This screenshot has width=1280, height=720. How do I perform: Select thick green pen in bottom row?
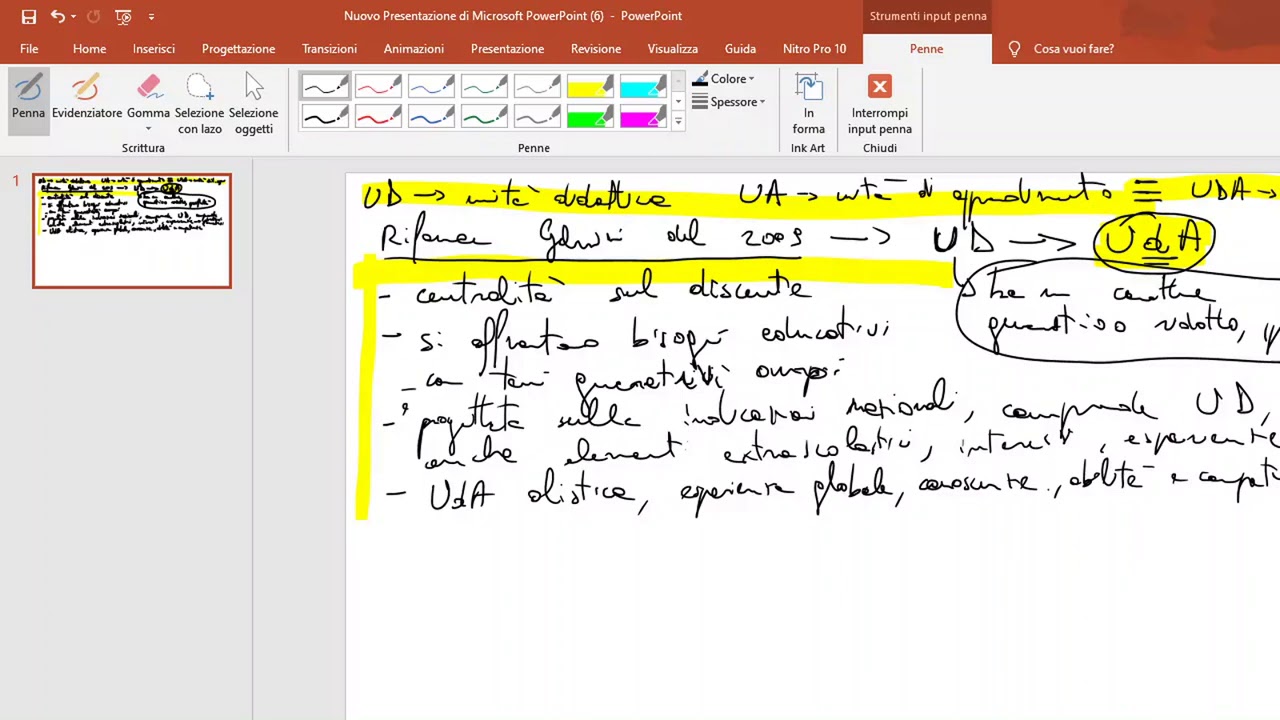click(x=484, y=117)
